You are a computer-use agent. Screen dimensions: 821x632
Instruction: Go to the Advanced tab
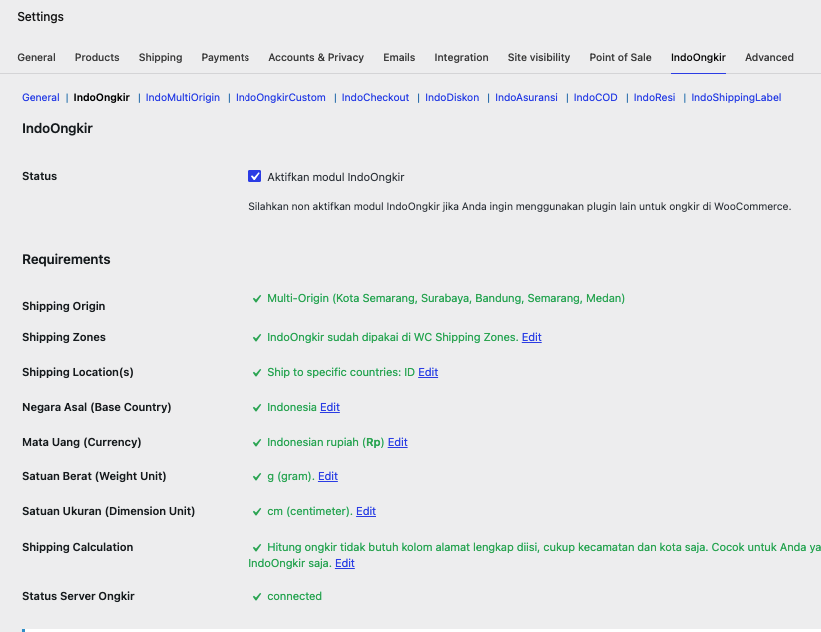pyautogui.click(x=769, y=57)
